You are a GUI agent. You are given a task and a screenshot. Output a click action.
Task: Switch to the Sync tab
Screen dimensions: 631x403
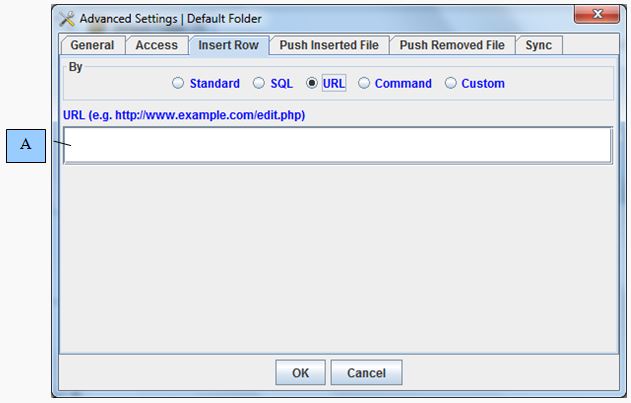(538, 45)
